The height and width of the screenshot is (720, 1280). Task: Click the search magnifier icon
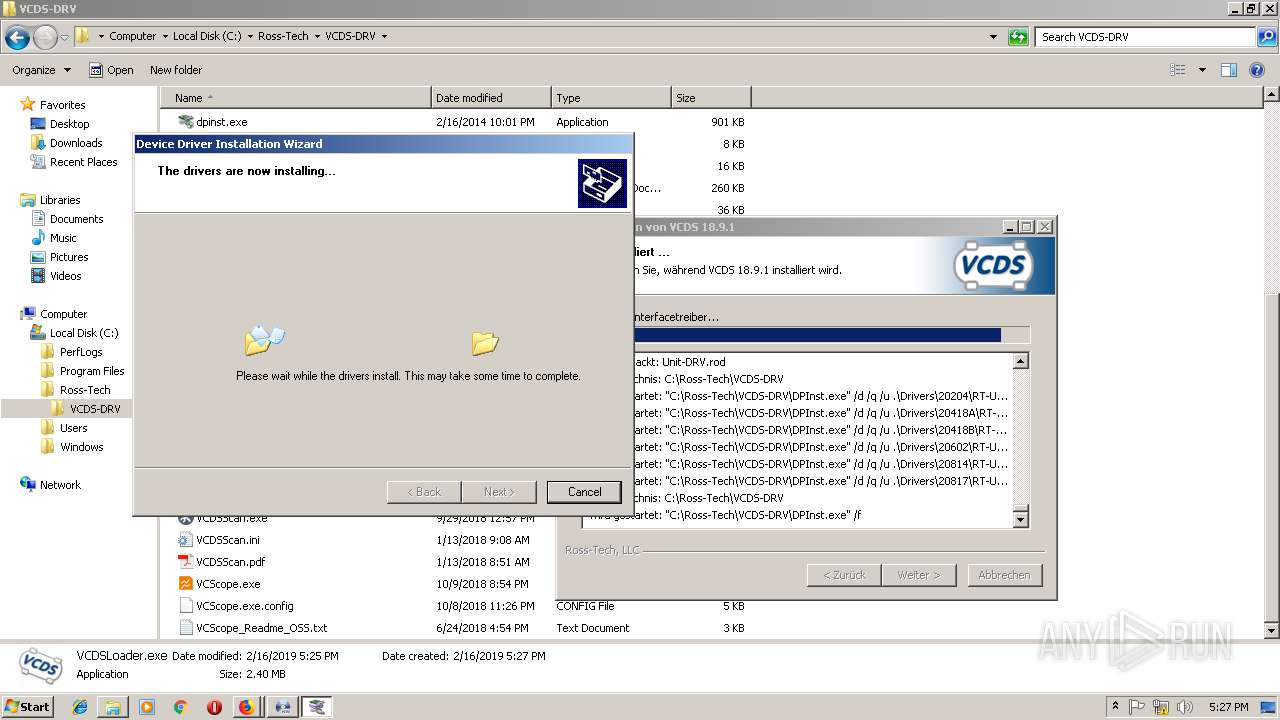1266,37
